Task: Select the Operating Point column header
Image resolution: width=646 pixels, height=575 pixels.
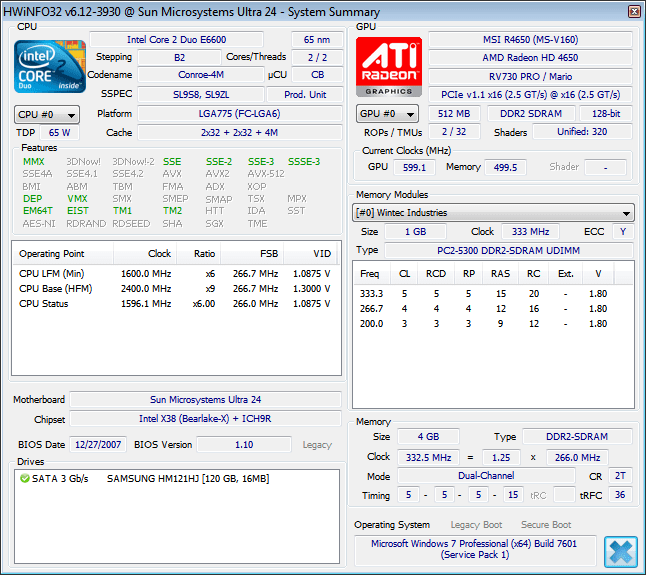Action: pyautogui.click(x=63, y=253)
